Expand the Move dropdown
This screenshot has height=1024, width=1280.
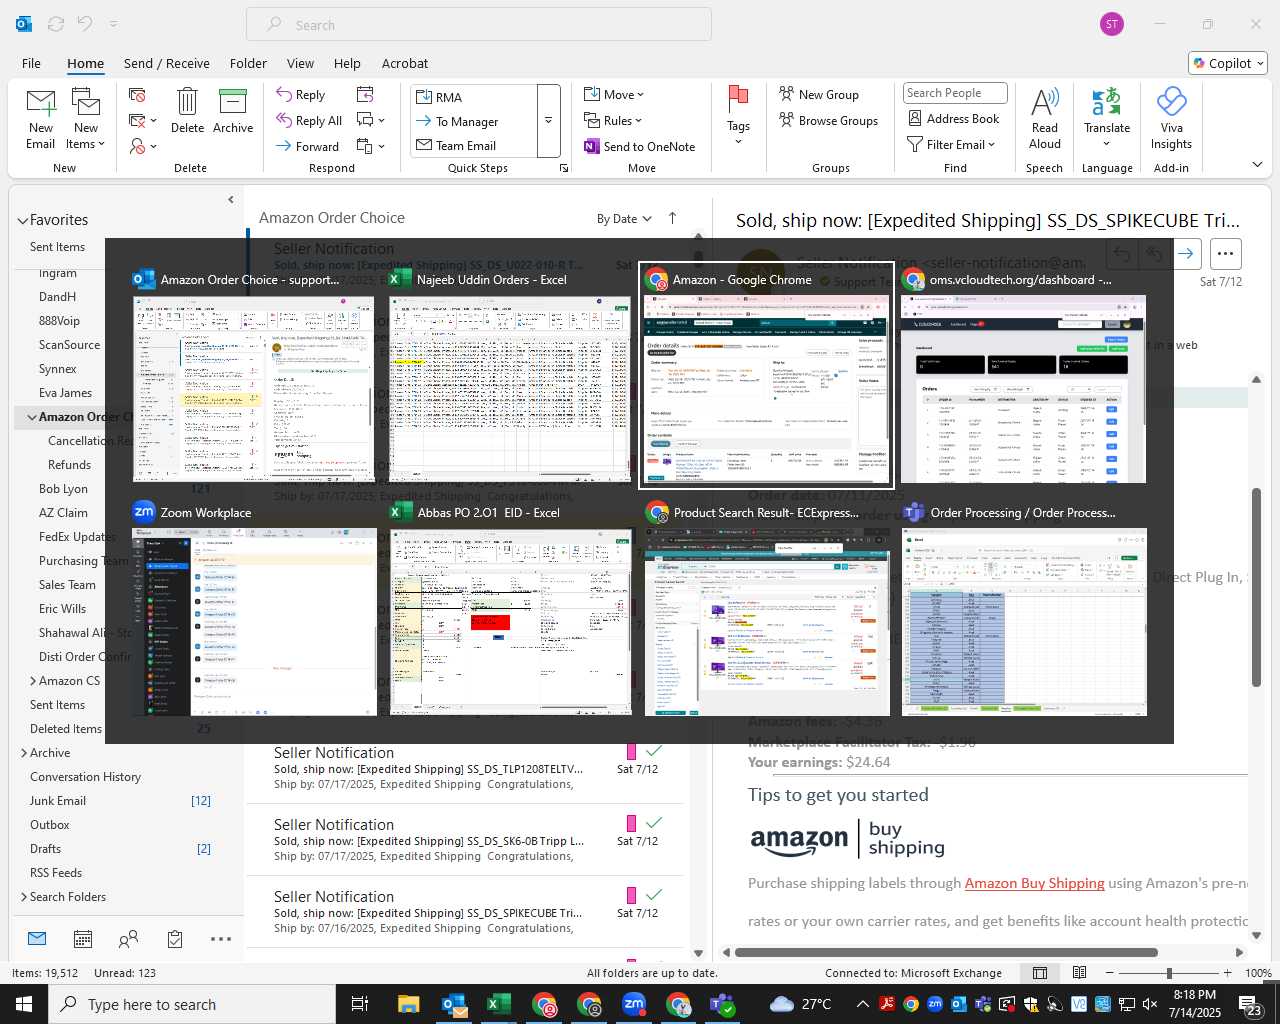614,94
